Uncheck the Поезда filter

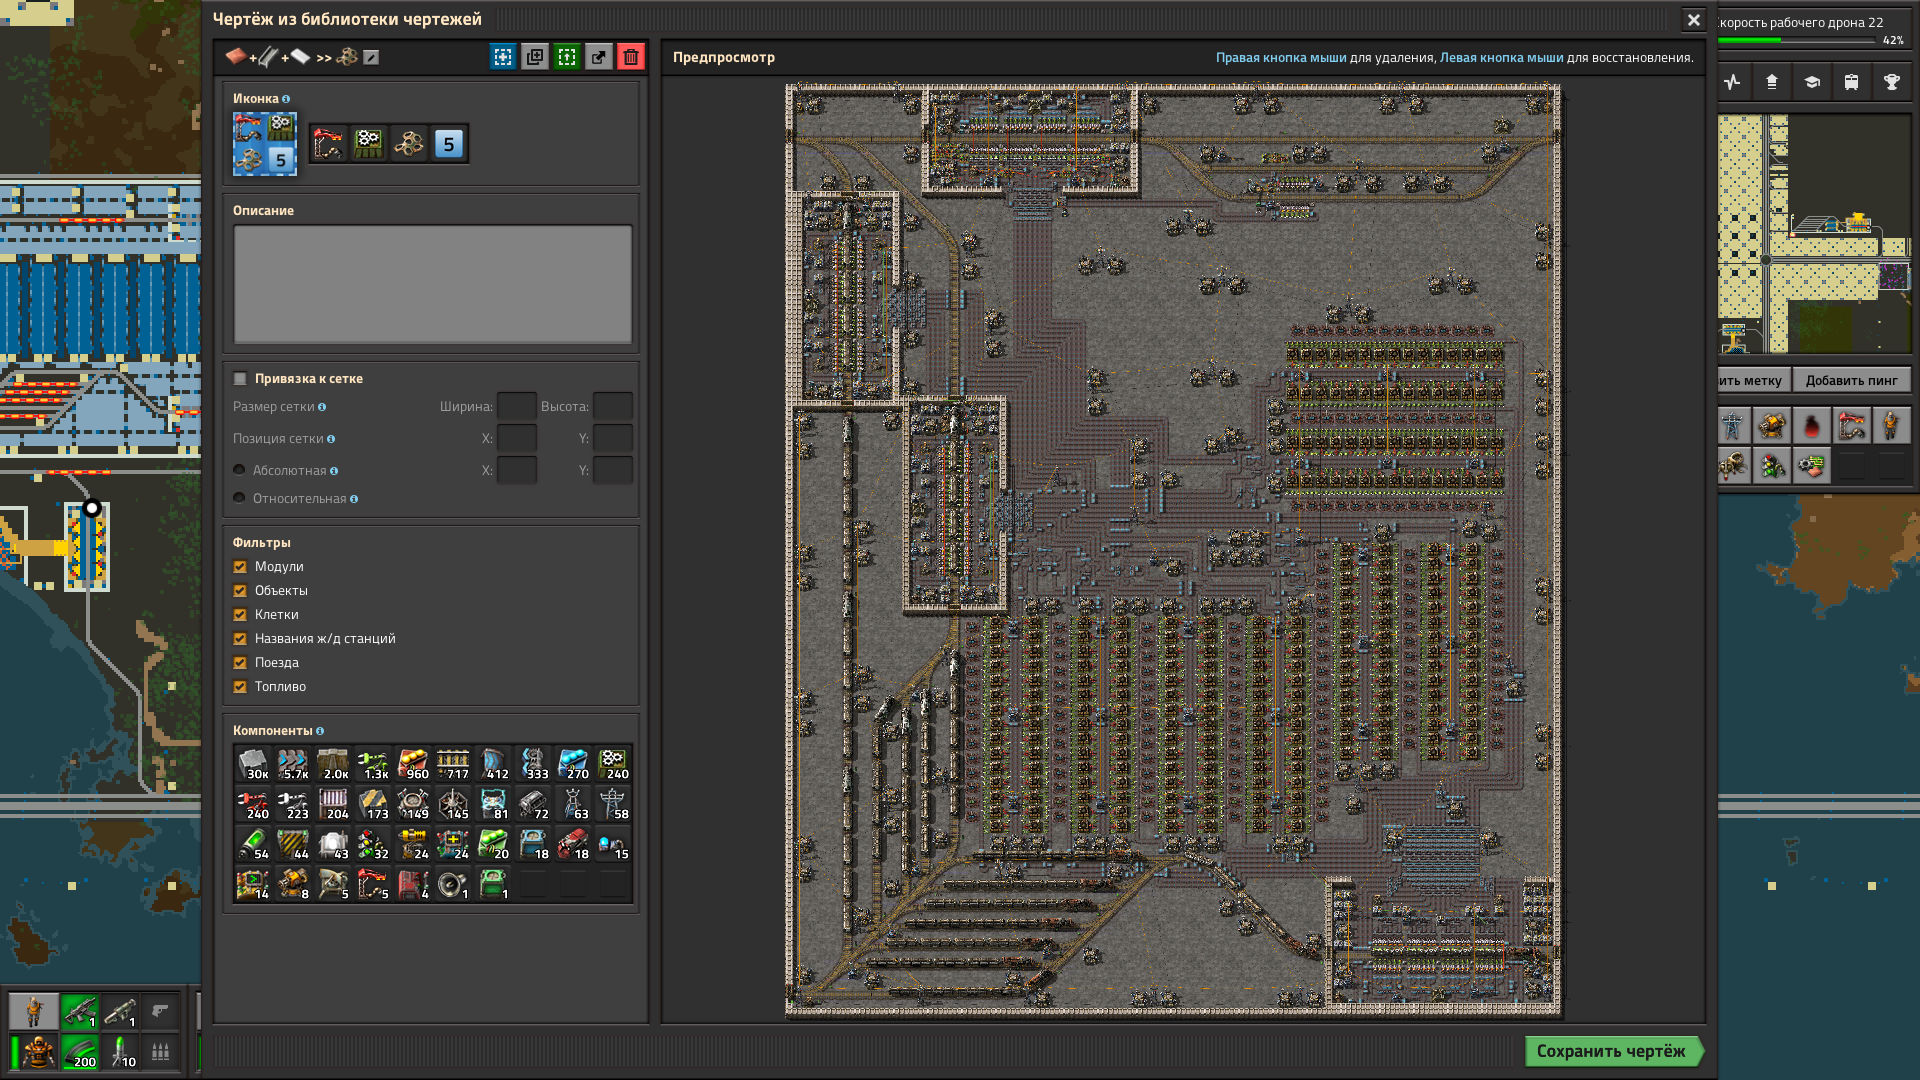240,663
